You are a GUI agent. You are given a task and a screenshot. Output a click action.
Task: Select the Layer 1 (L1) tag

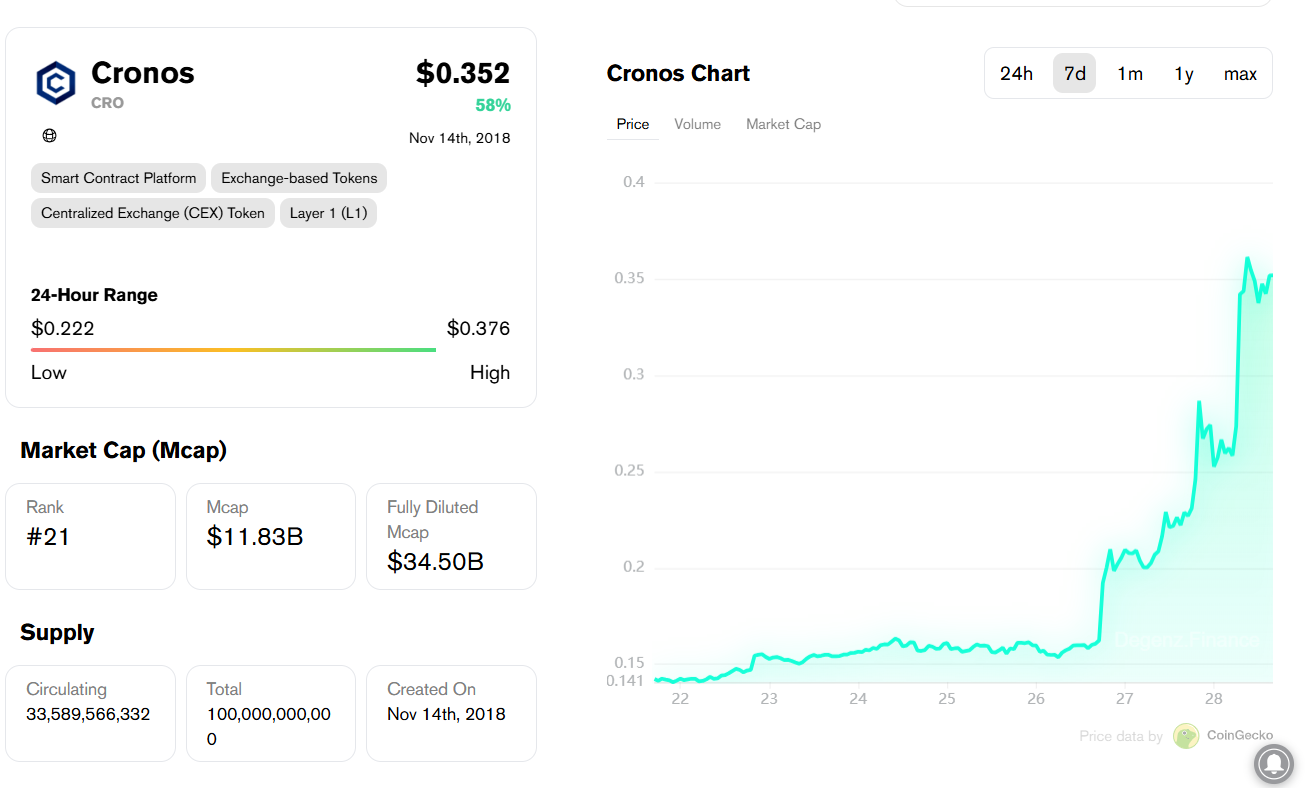[x=328, y=213]
